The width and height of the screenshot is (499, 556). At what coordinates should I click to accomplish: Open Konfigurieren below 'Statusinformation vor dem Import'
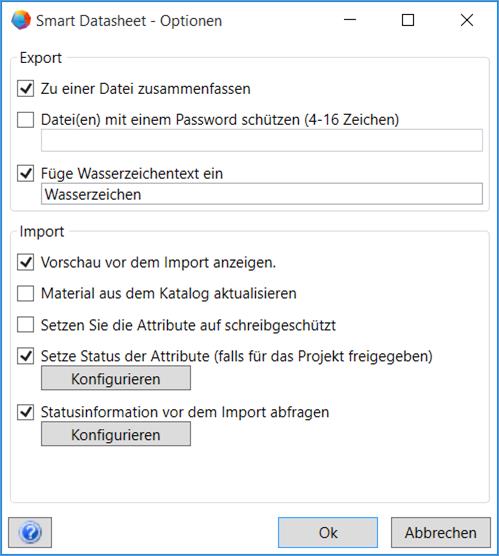coord(116,434)
